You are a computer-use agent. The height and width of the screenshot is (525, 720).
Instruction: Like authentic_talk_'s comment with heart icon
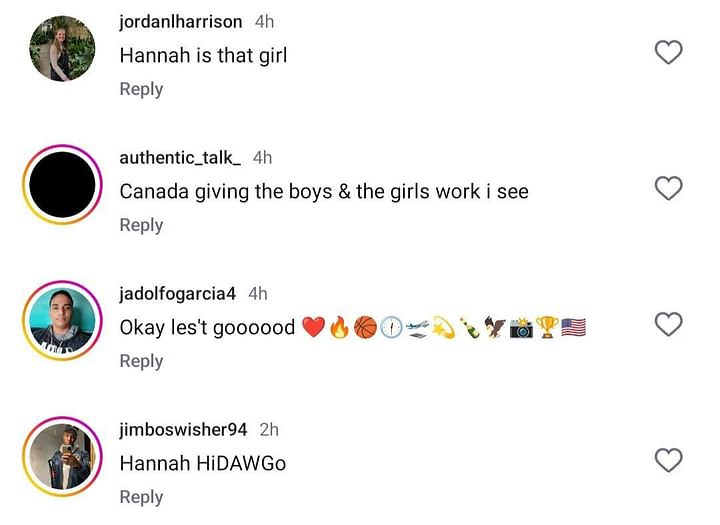[x=668, y=188]
